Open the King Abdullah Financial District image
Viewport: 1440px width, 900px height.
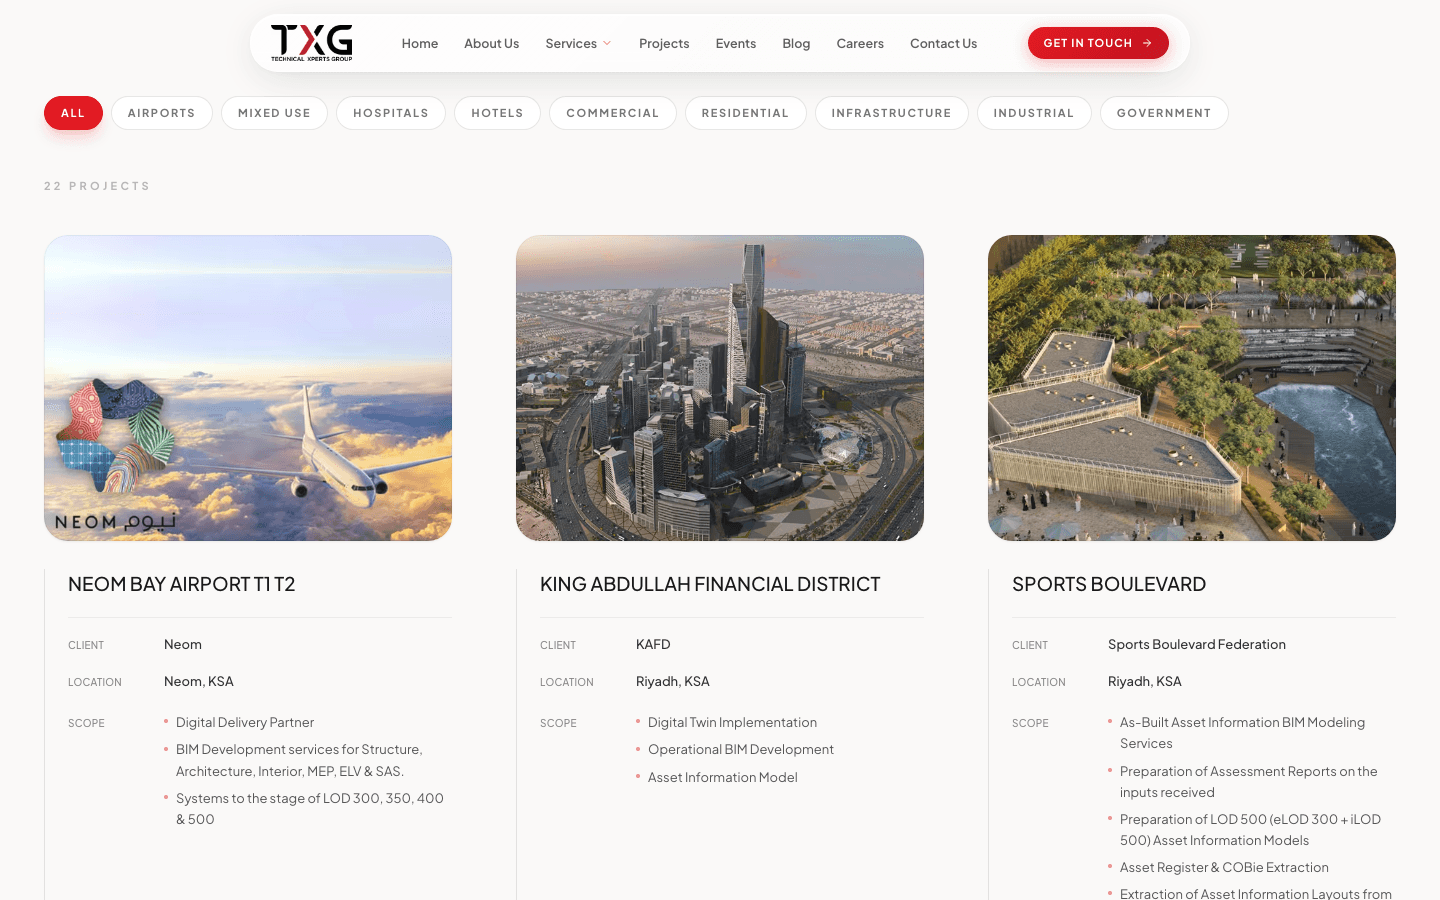(x=720, y=388)
